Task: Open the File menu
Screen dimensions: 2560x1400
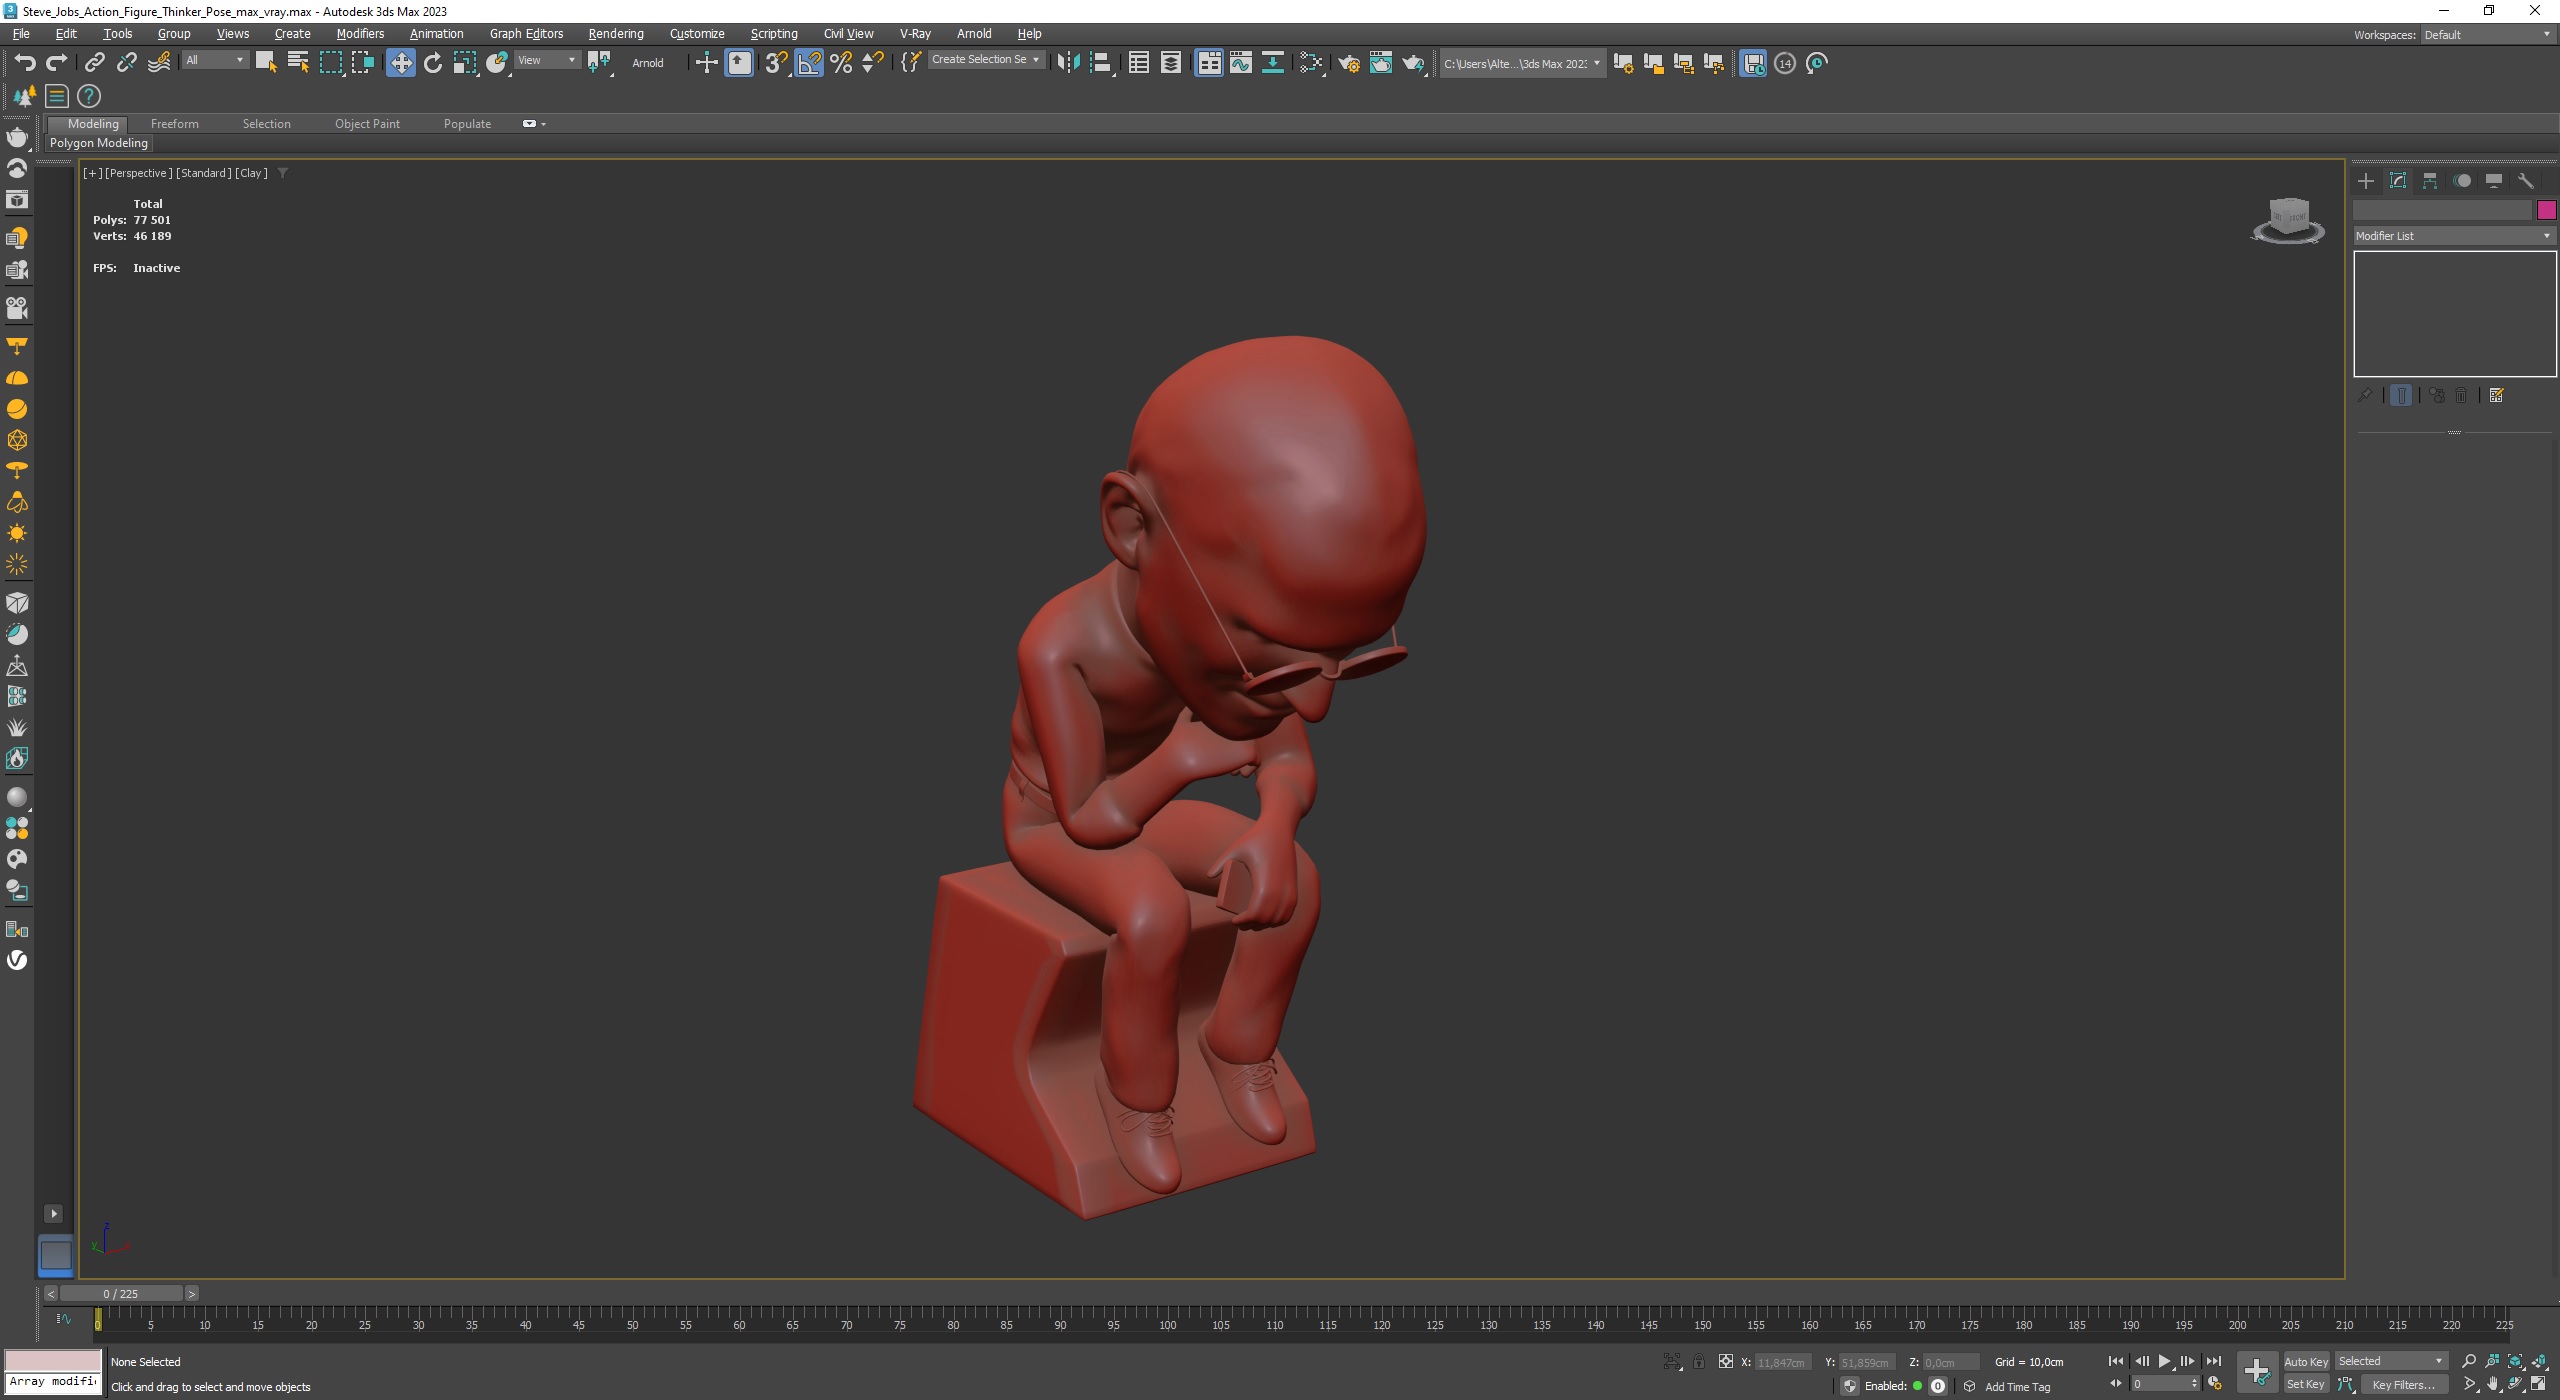Action: coord(21,34)
